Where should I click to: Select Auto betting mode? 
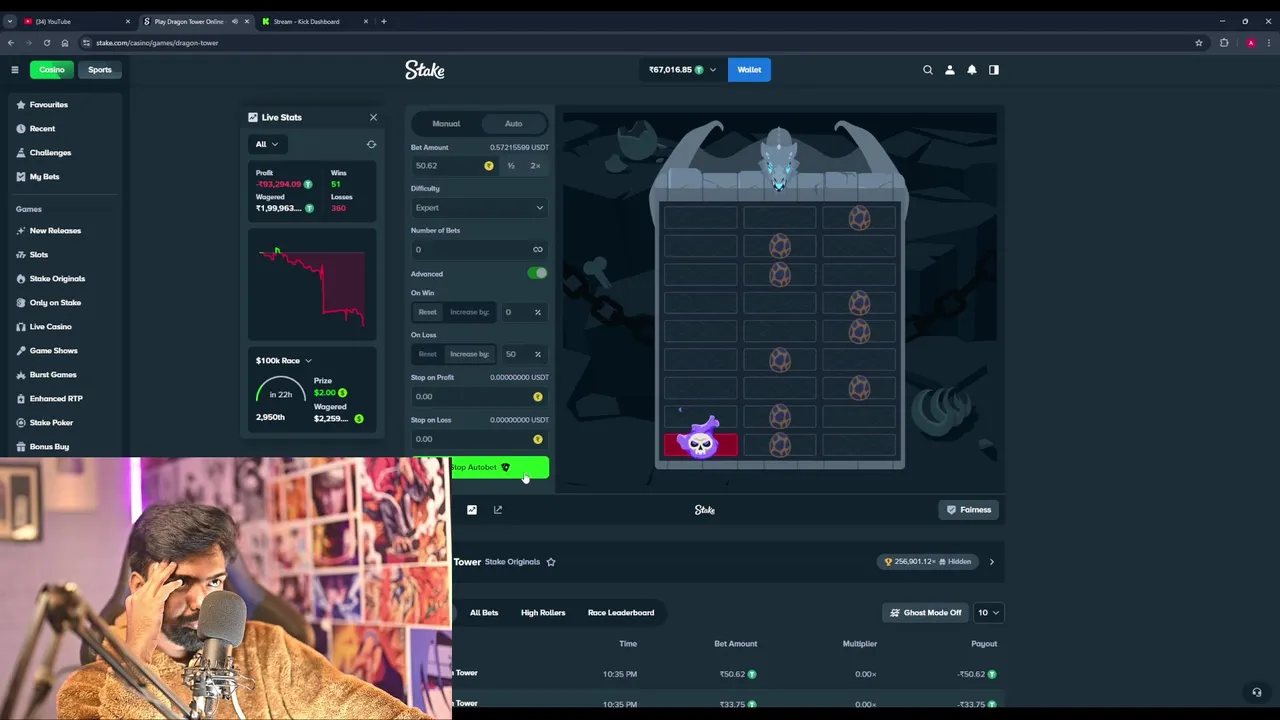(x=513, y=124)
